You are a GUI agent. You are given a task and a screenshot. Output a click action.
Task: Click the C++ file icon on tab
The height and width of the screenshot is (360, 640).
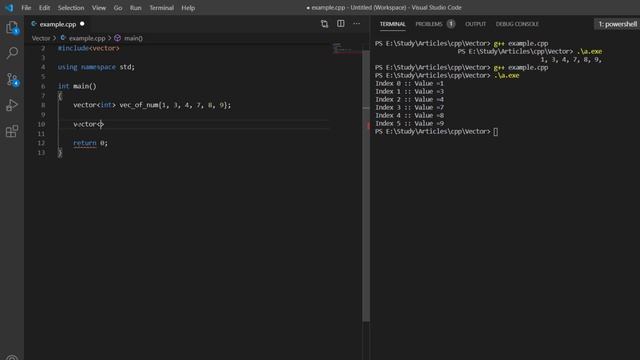tap(34, 24)
